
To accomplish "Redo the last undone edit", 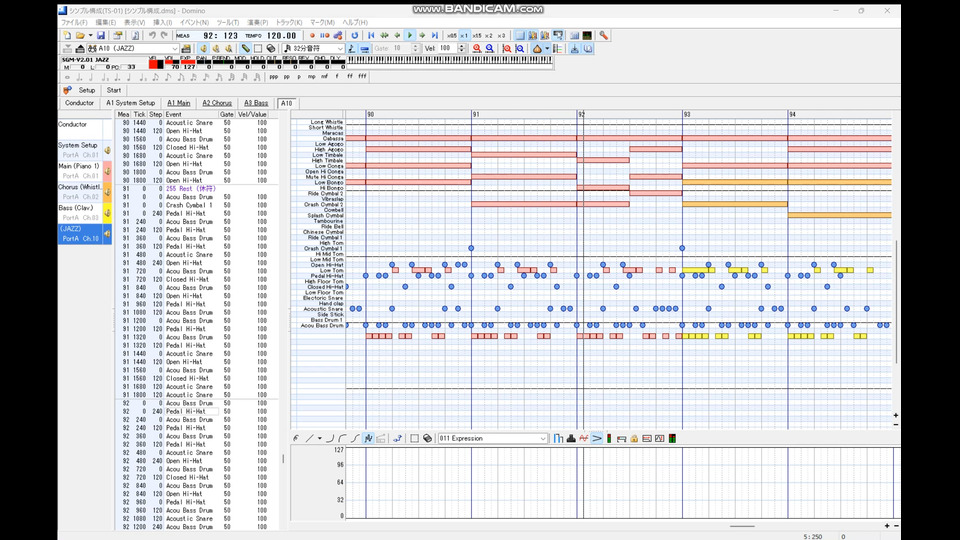I will 164,36.
